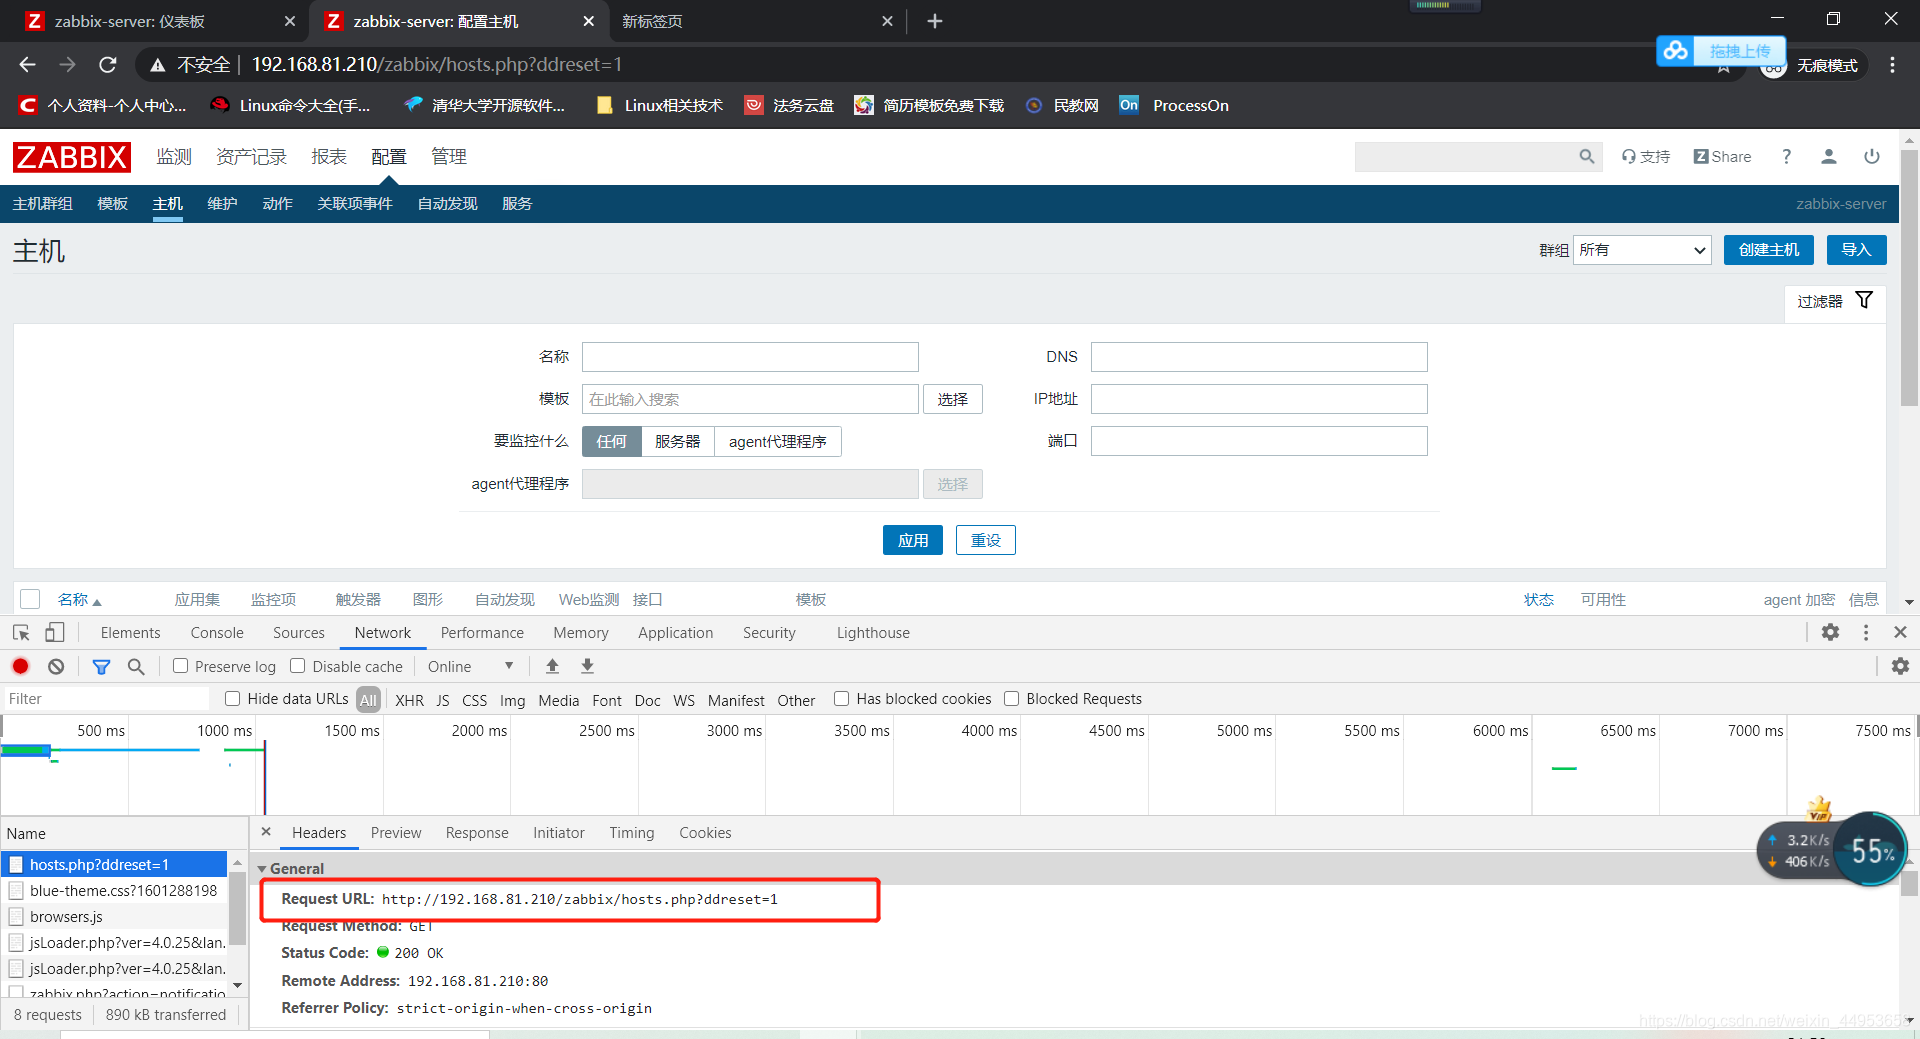Click 应用 filter button

(x=912, y=540)
